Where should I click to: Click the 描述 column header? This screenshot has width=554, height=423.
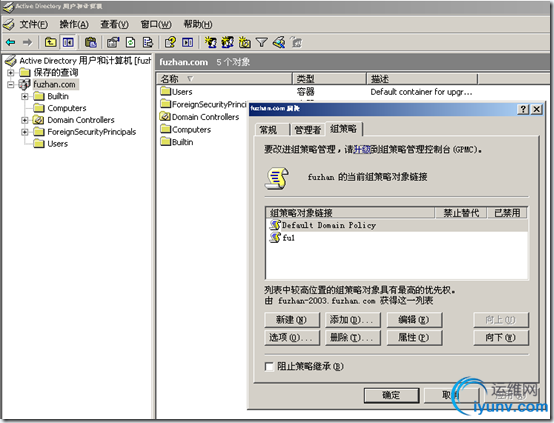pos(422,78)
